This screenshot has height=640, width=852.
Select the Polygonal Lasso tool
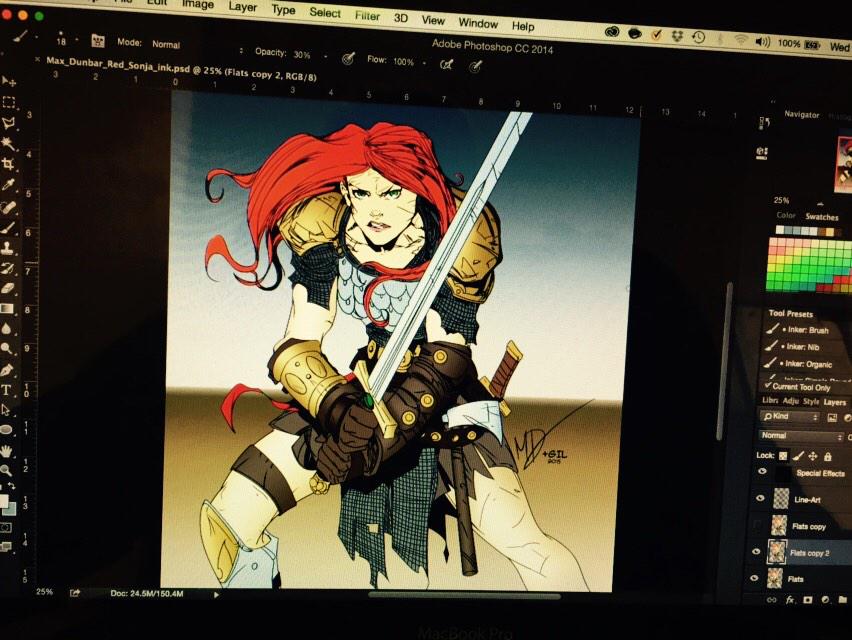[x=9, y=123]
